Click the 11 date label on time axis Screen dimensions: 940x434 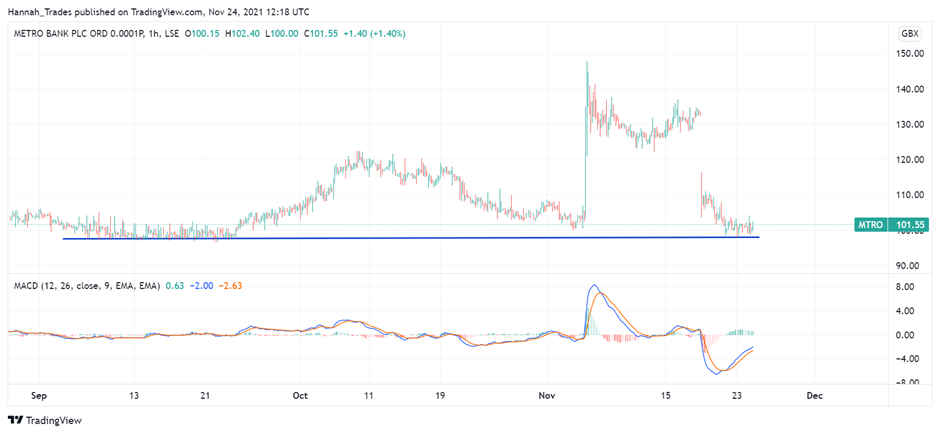click(x=369, y=396)
